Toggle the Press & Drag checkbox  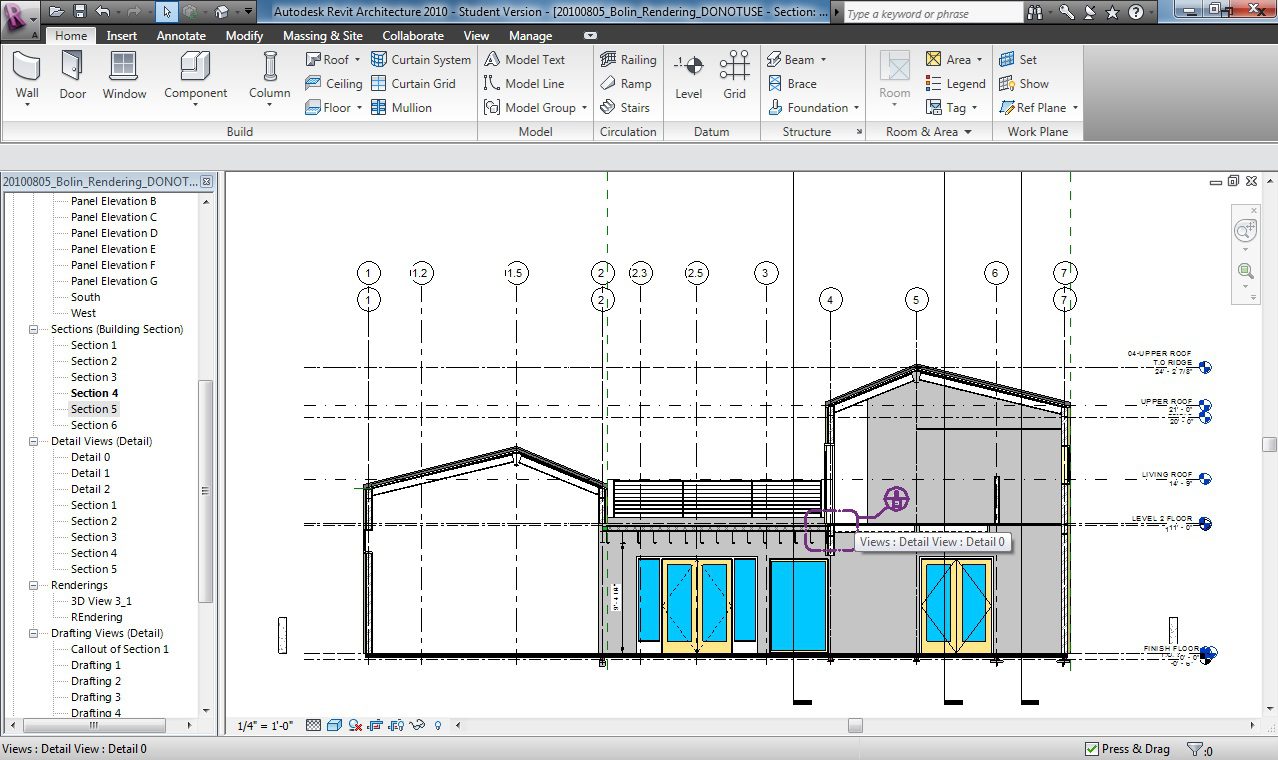pyautogui.click(x=1092, y=749)
